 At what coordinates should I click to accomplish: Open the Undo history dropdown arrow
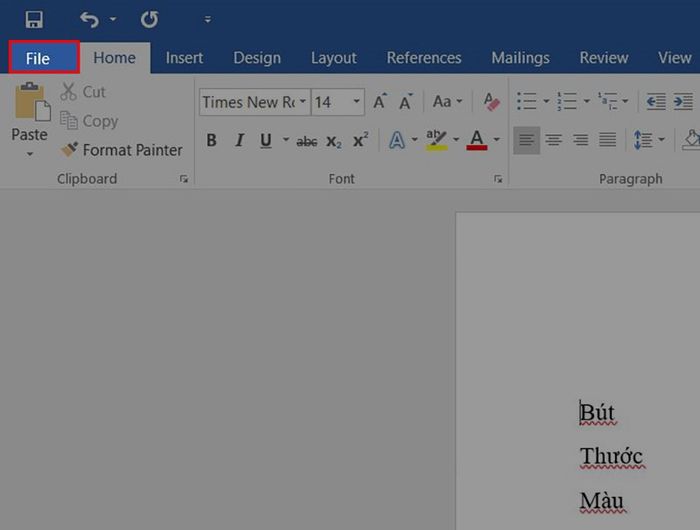113,19
